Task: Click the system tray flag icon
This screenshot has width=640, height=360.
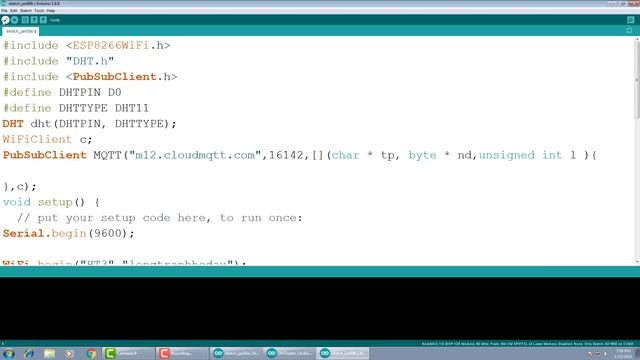Action: point(590,354)
